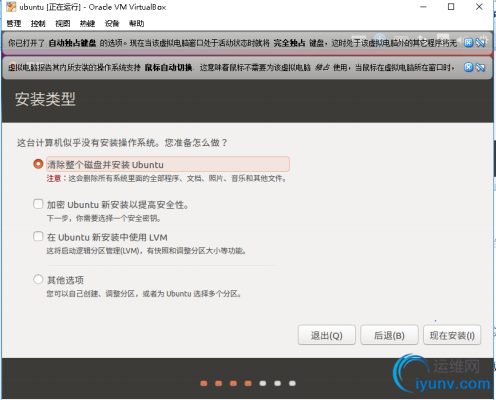Maximize the VirtualBox window

[451, 7]
